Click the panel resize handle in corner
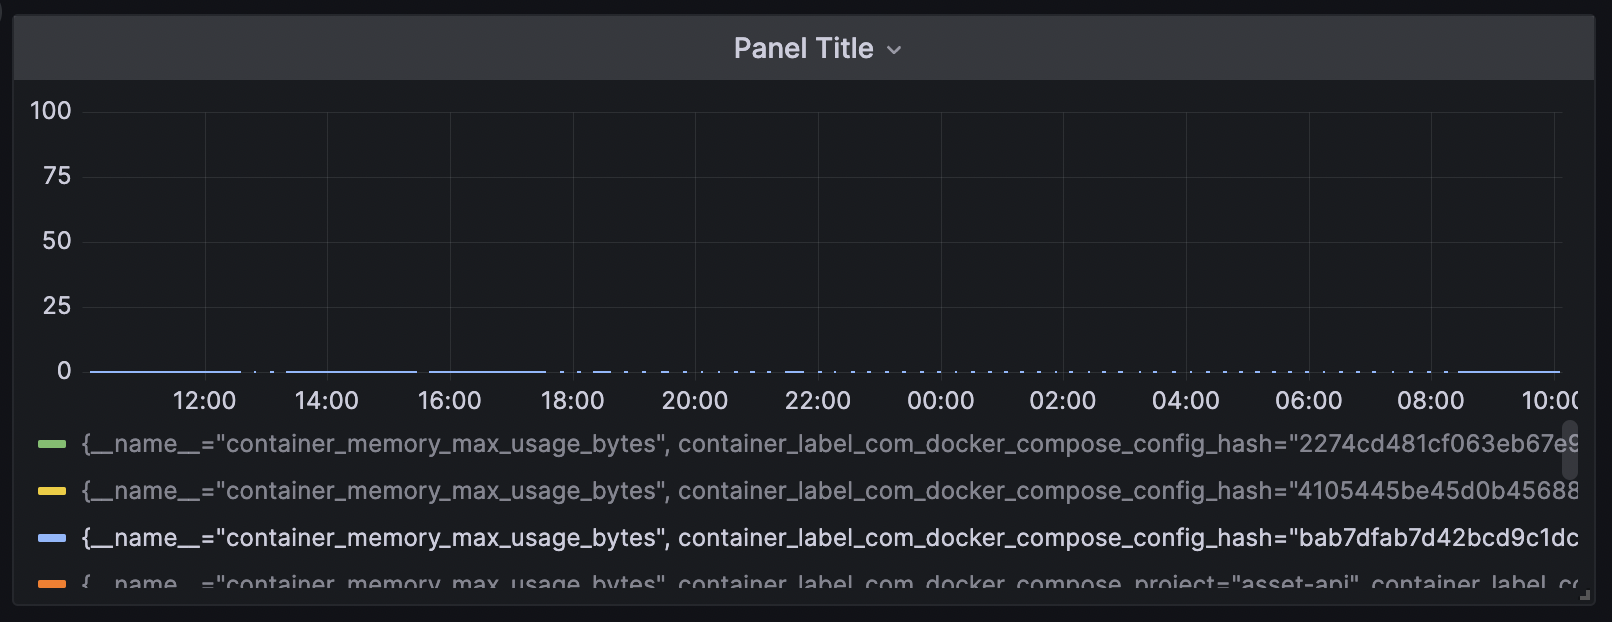This screenshot has width=1612, height=622. tap(1584, 595)
